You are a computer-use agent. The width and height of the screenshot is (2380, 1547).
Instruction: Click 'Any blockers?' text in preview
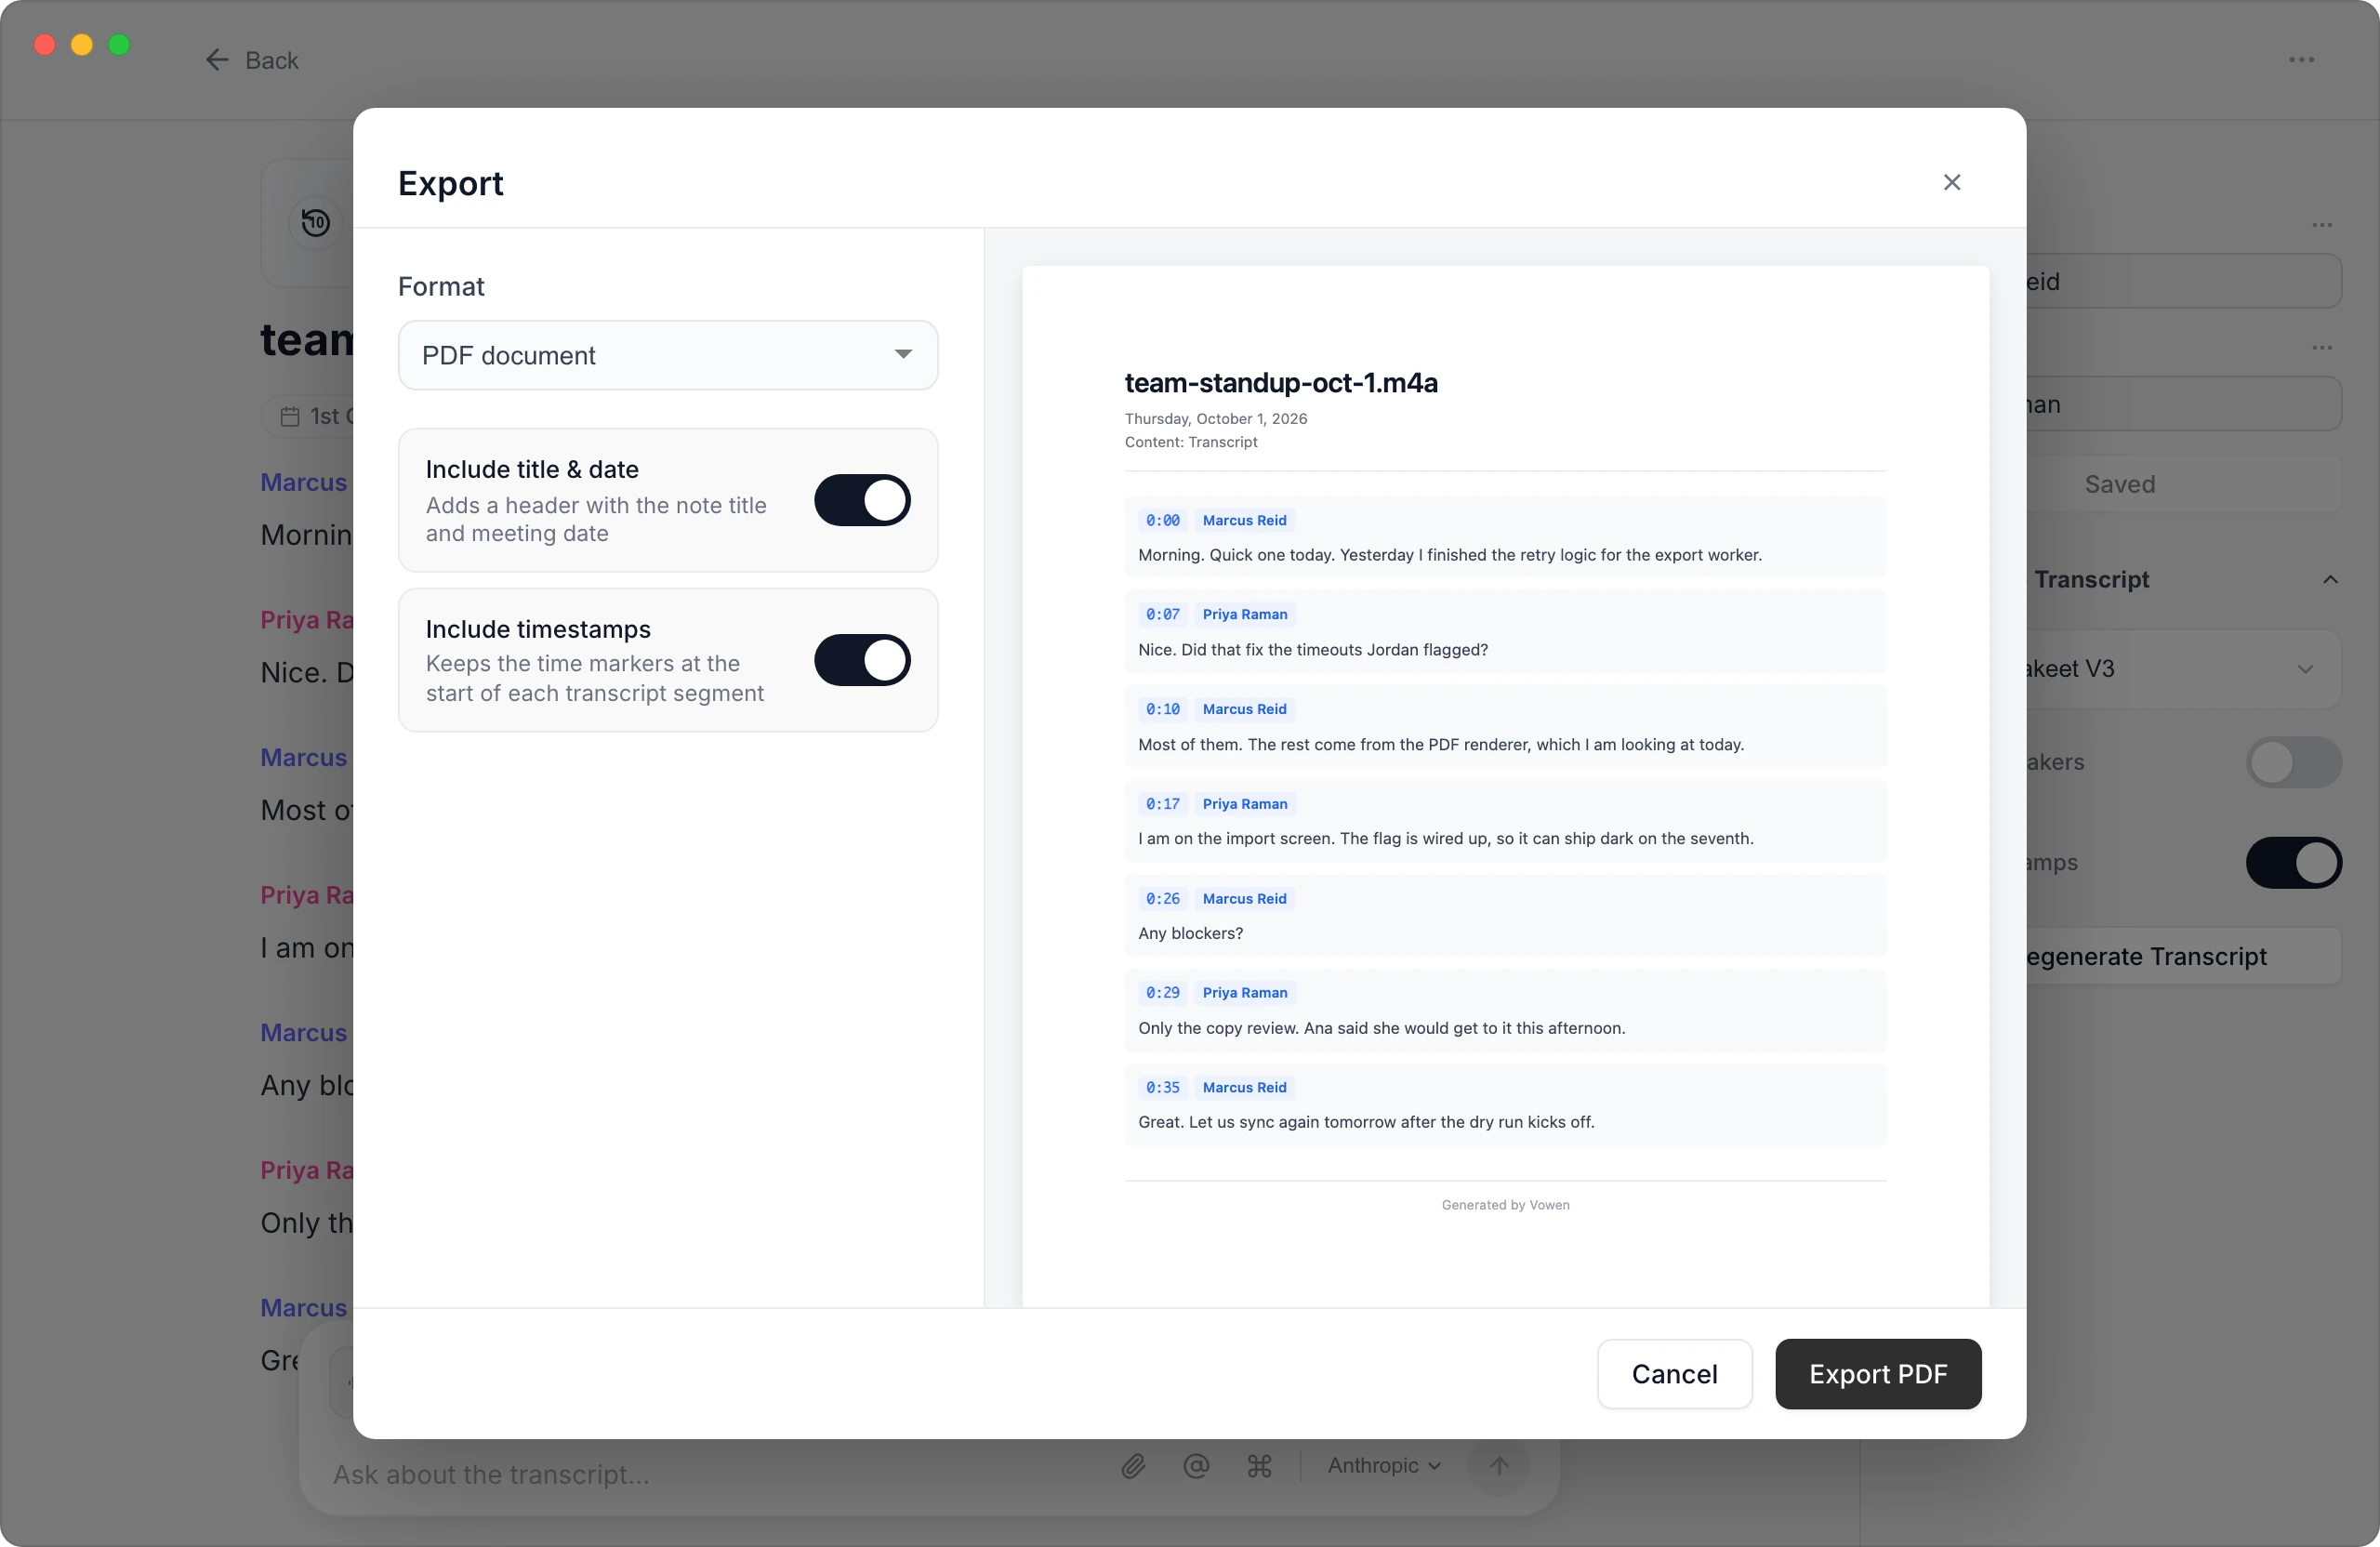coord(1190,934)
